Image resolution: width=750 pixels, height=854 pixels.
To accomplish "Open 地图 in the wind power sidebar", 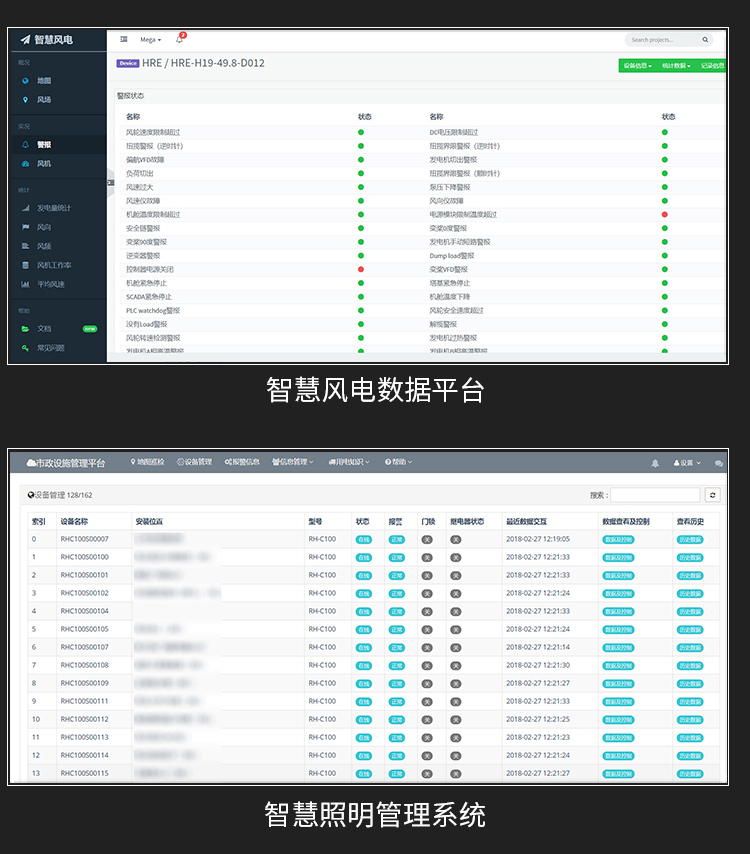I will tap(43, 80).
